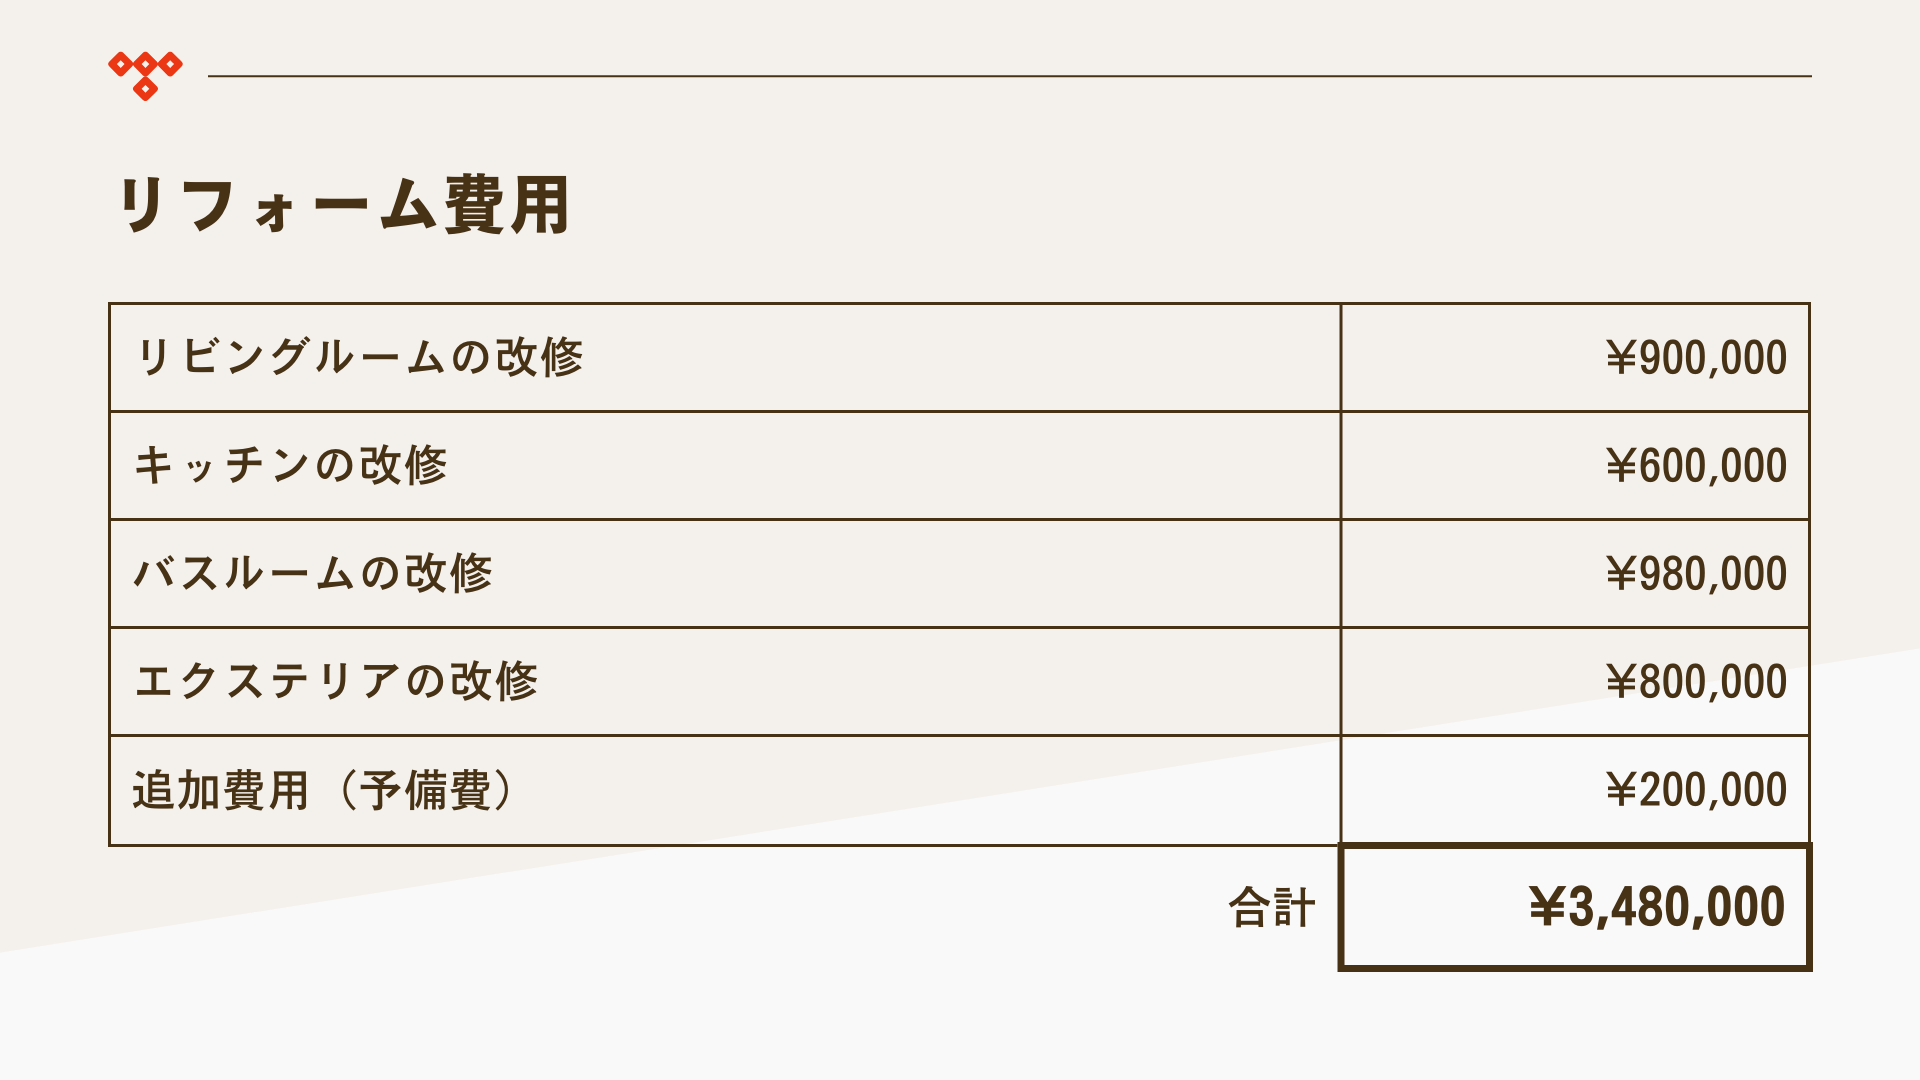Image resolution: width=1920 pixels, height=1080 pixels.
Task: Select the 合計 total label
Action: (1271, 908)
